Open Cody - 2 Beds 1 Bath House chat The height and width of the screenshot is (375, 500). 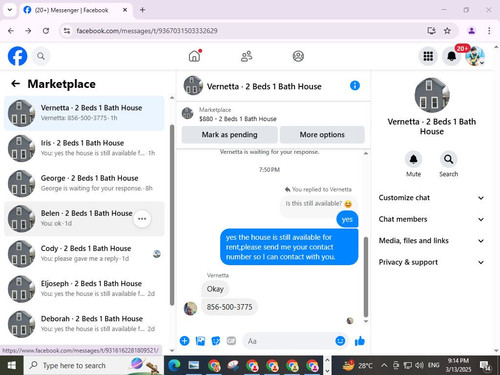tap(84, 254)
